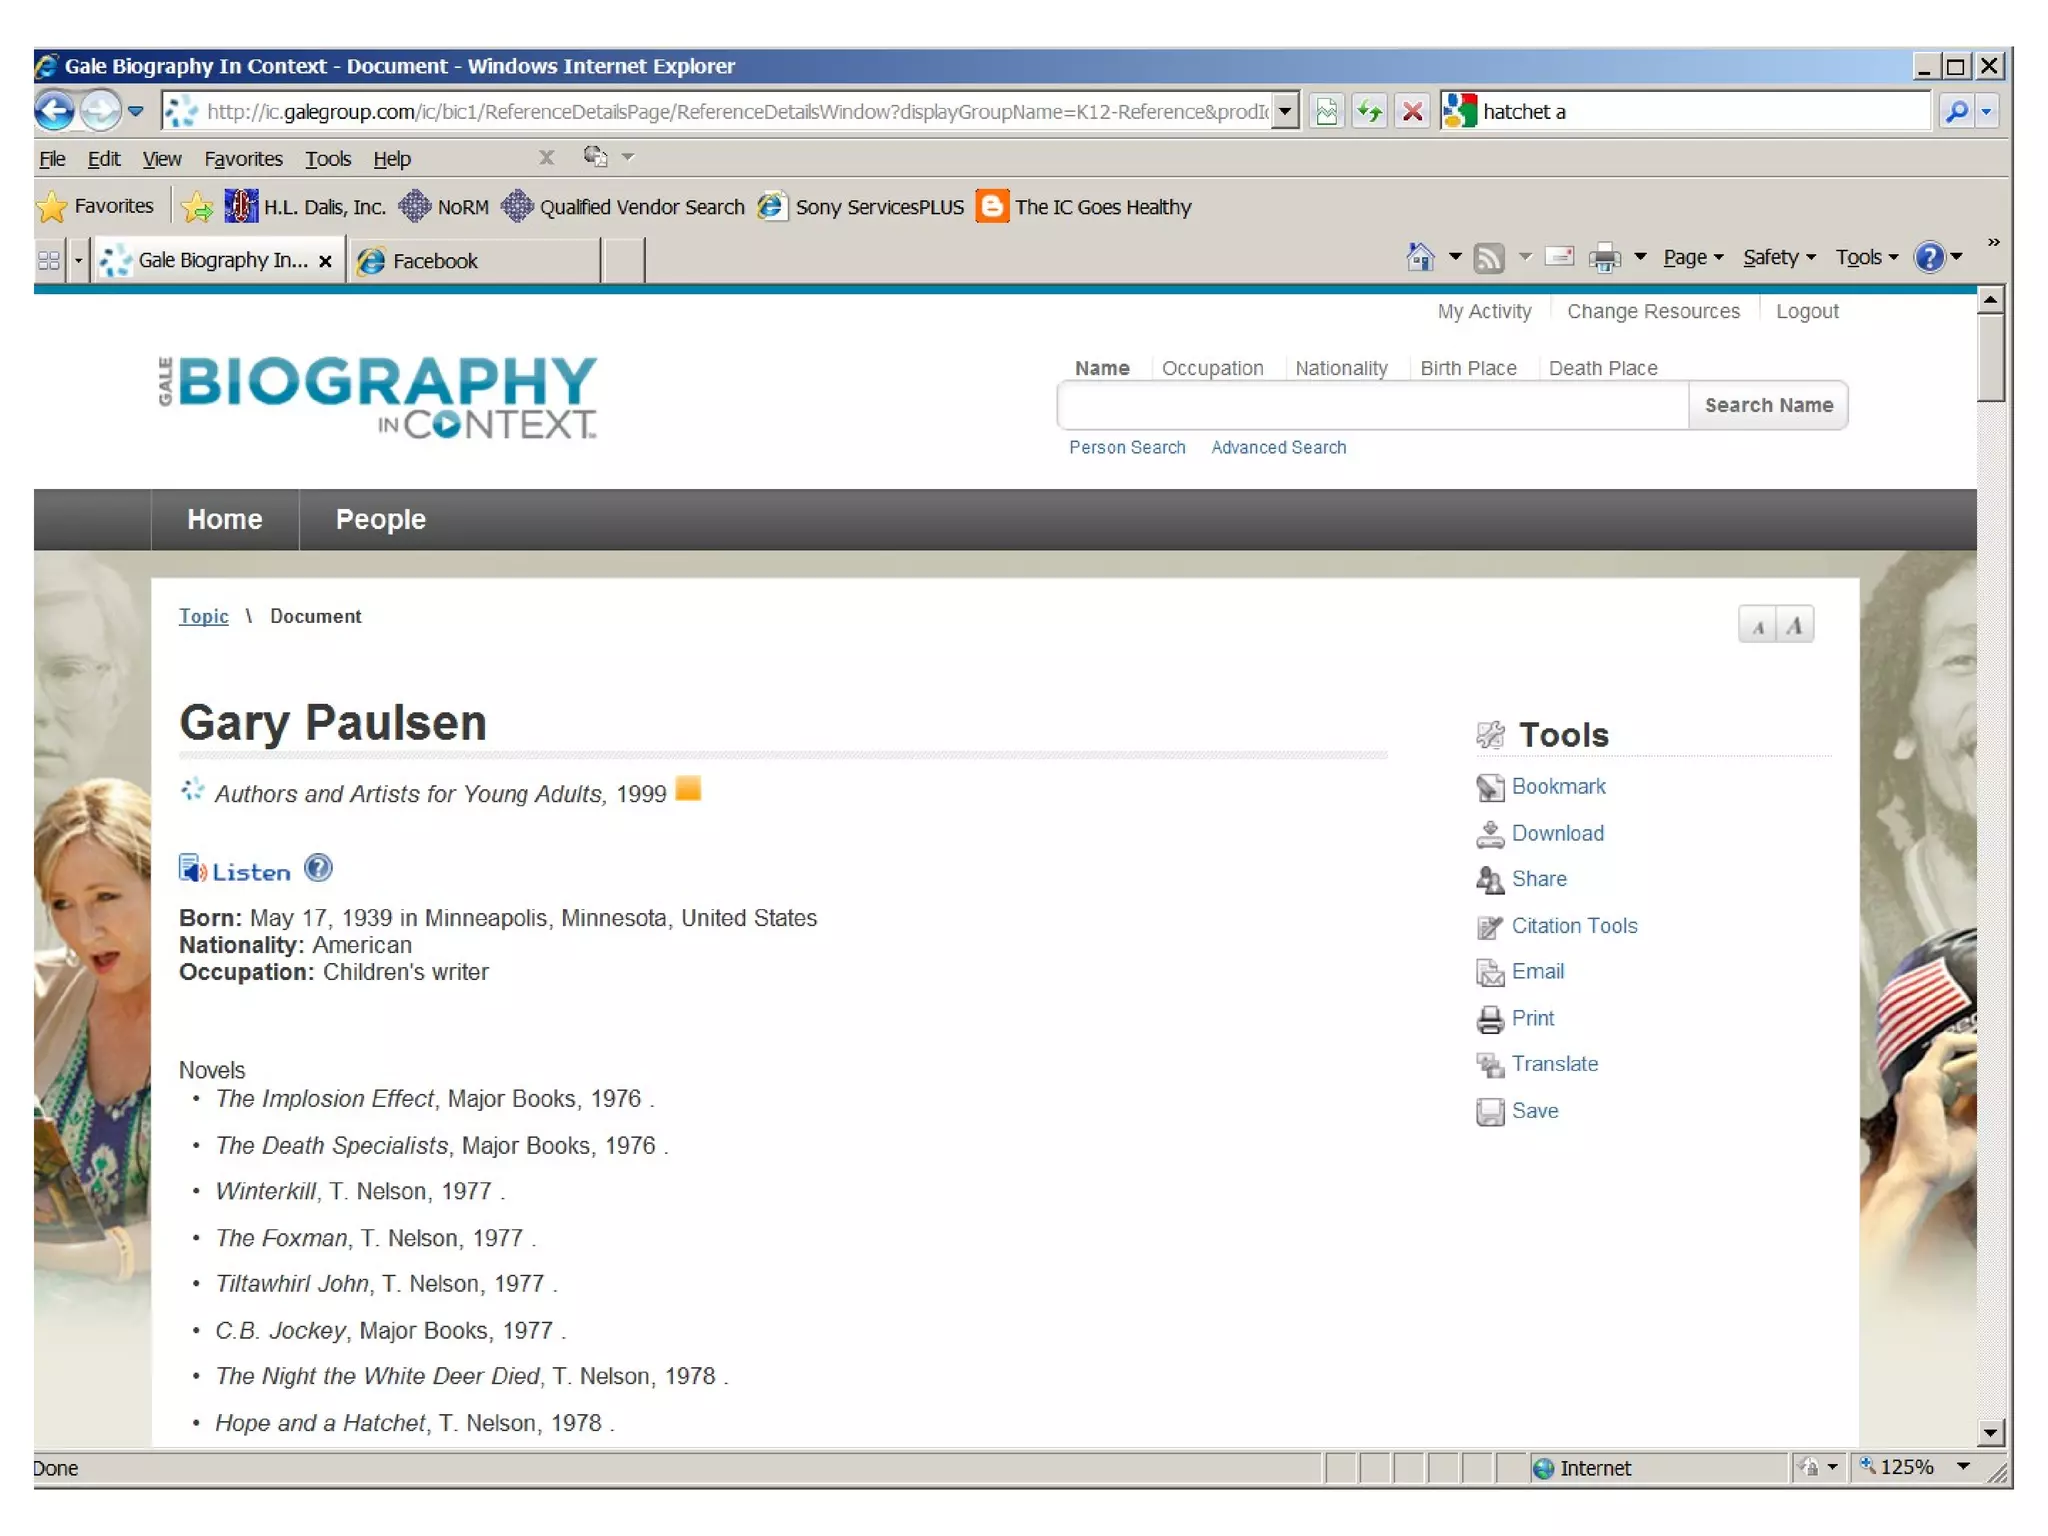The width and height of the screenshot is (2048, 1536).
Task: Select Occupation search type option
Action: coord(1212,368)
